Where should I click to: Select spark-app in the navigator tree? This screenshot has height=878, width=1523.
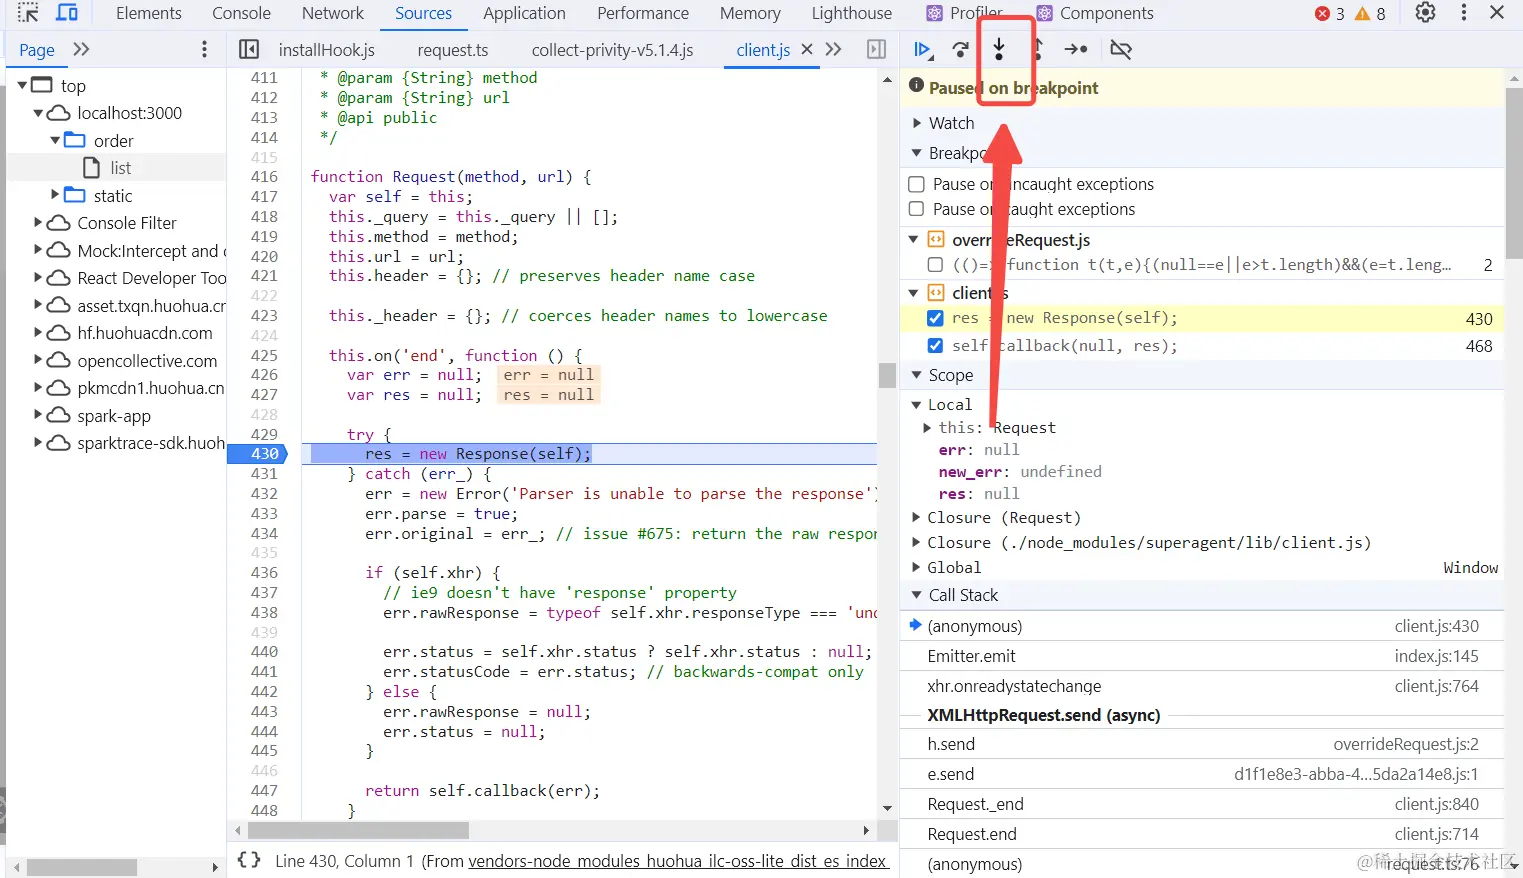pyautogui.click(x=116, y=415)
